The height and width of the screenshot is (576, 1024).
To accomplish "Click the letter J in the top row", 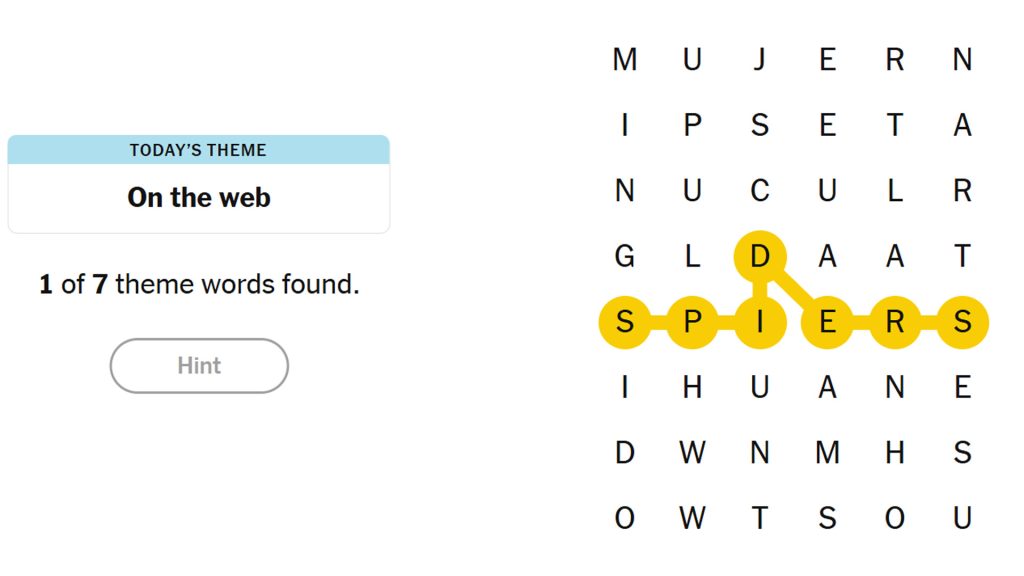I will [x=760, y=60].
